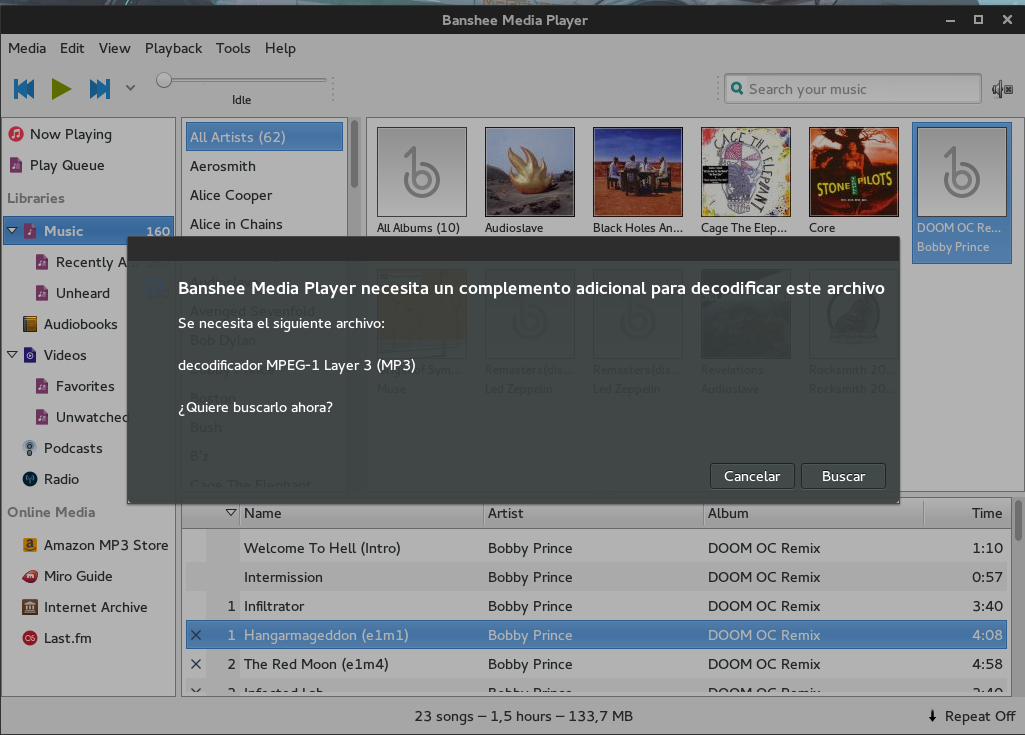Select Play Queue in sidebar

coord(66,165)
